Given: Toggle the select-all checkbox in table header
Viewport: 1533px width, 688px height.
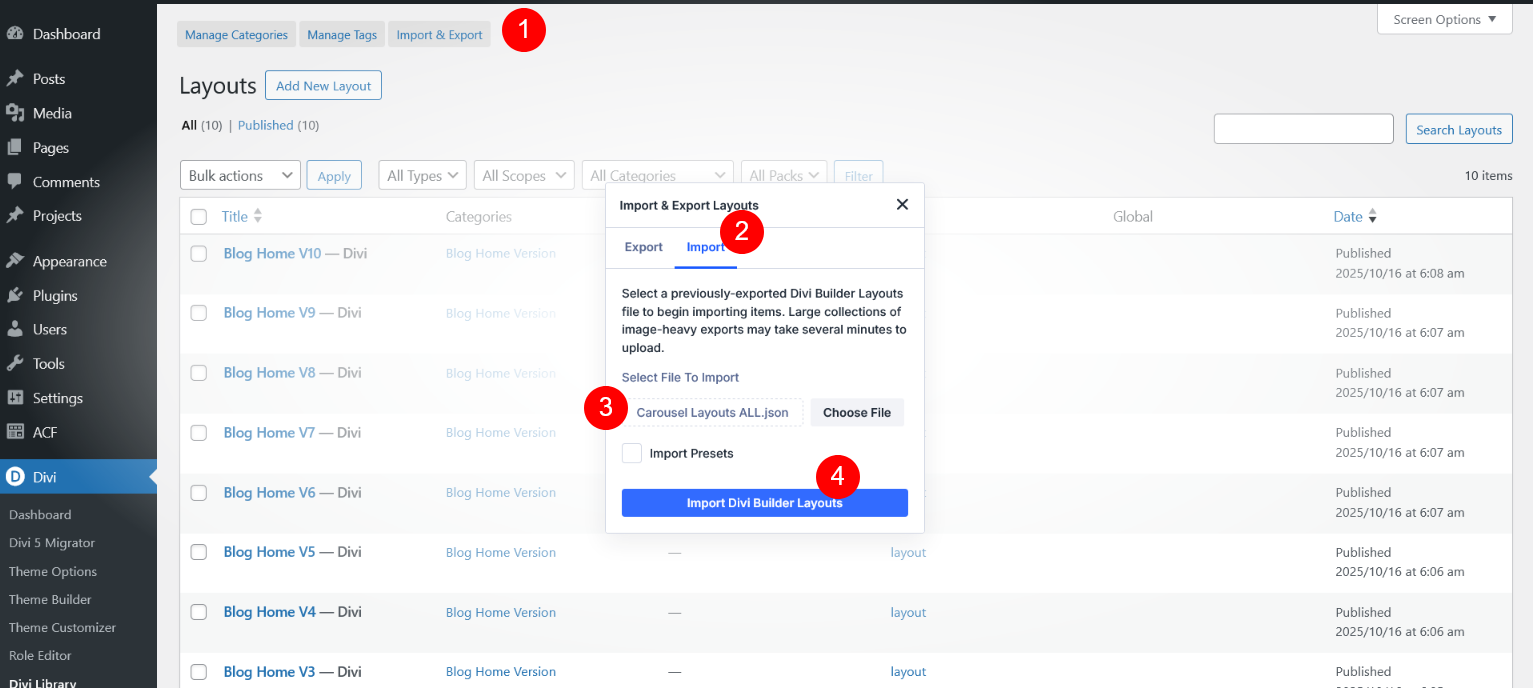Looking at the screenshot, I should (198, 217).
